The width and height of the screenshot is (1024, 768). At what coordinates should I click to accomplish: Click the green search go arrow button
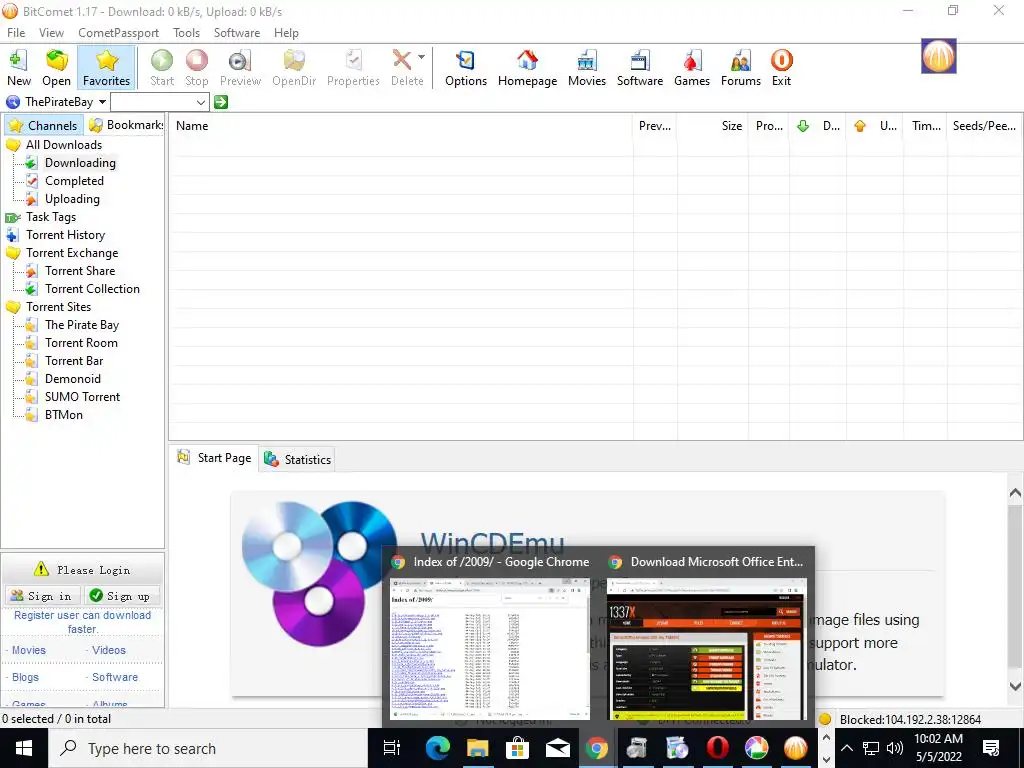click(221, 102)
